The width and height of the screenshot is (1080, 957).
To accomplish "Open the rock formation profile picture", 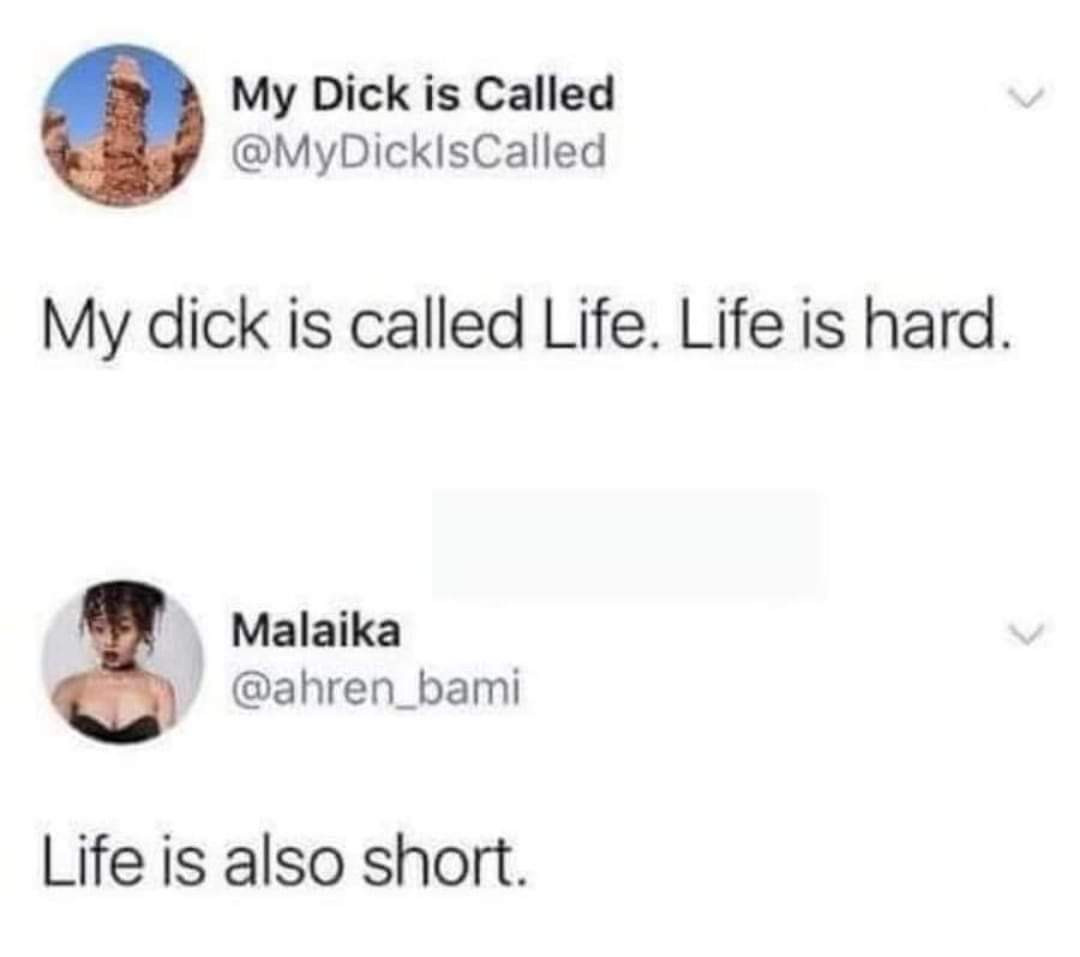I will coord(123,125).
